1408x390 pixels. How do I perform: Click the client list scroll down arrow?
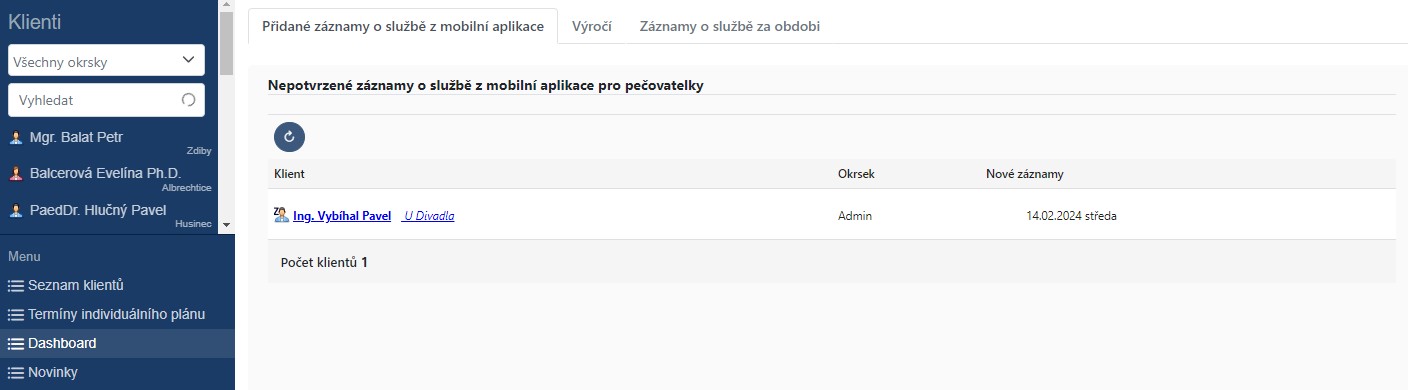click(x=226, y=226)
